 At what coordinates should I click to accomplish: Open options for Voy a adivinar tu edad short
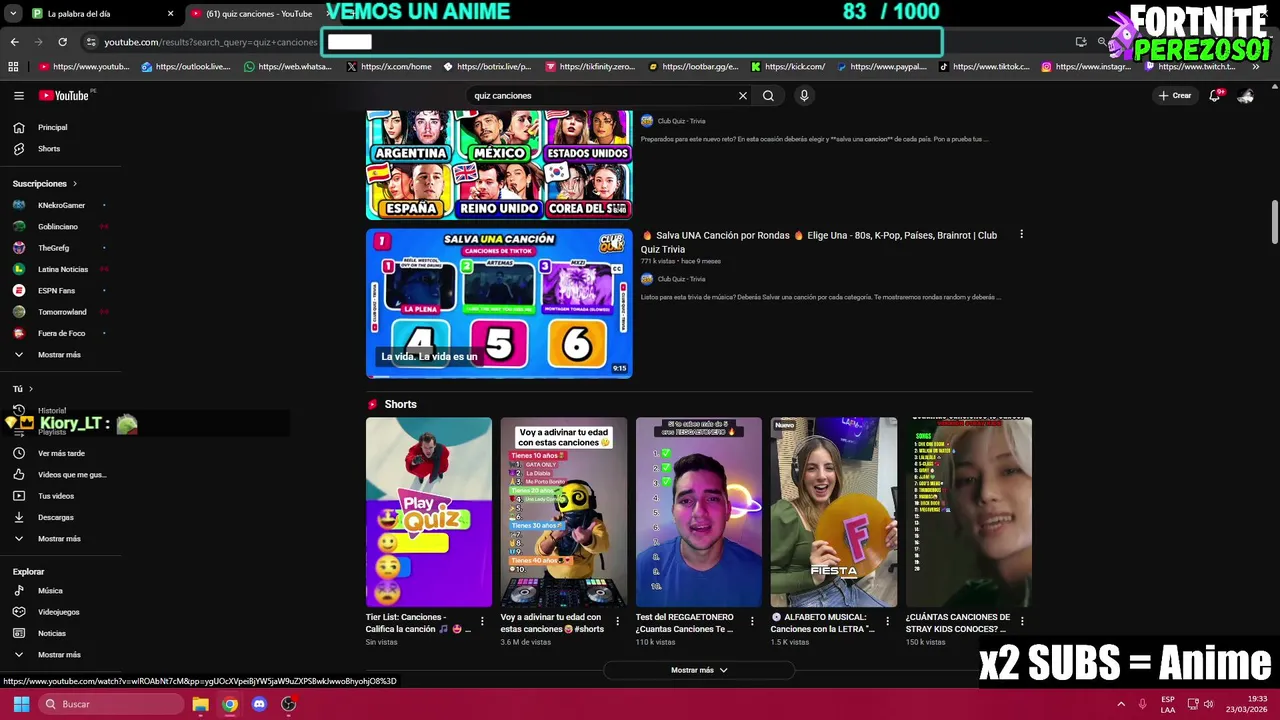[617, 621]
